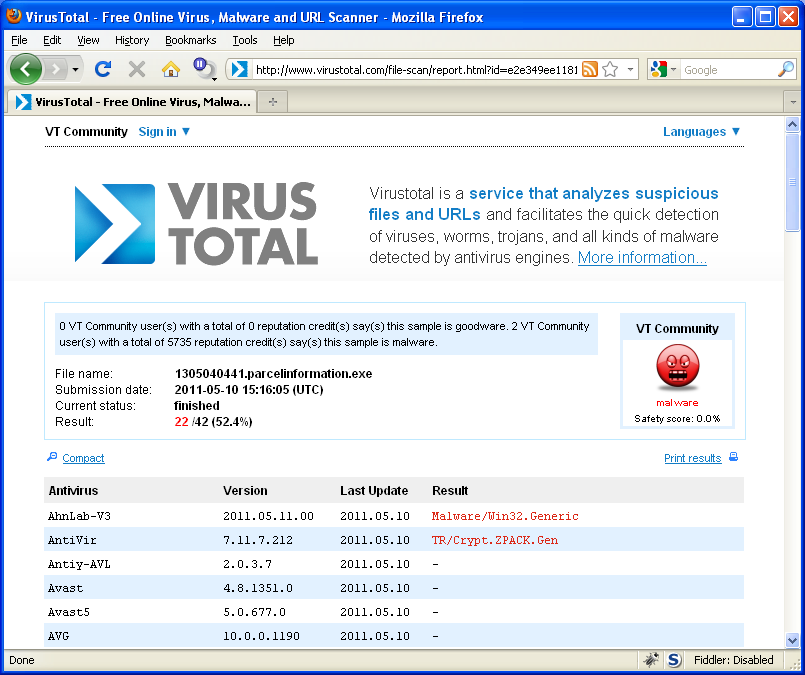This screenshot has width=805, height=675.
Task: Open the Bookmarks menu
Action: tap(190, 40)
